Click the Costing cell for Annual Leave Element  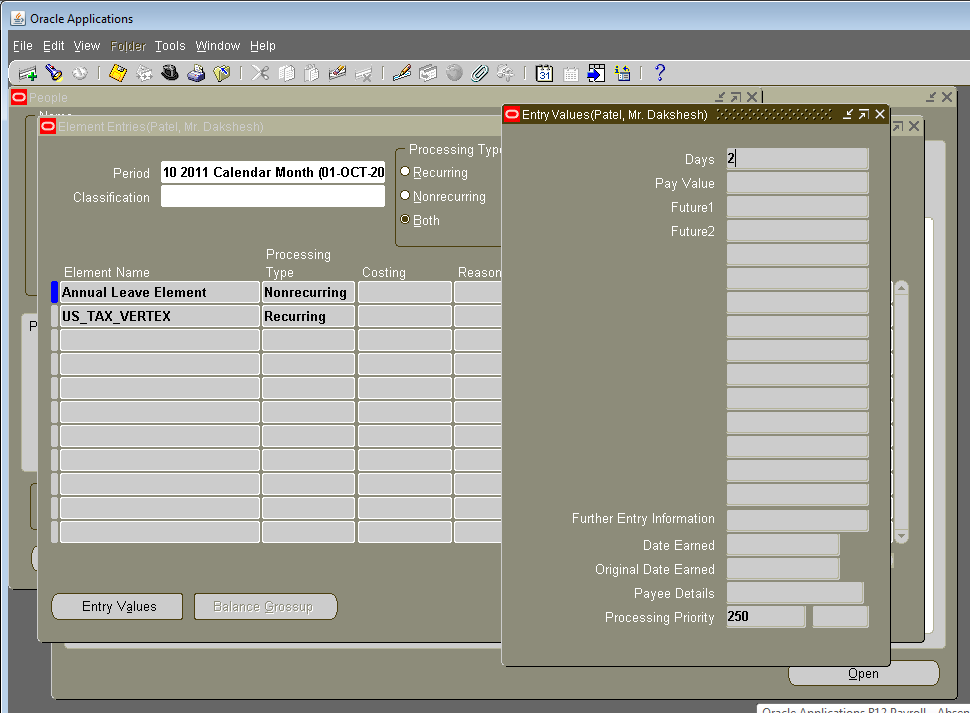(405, 292)
